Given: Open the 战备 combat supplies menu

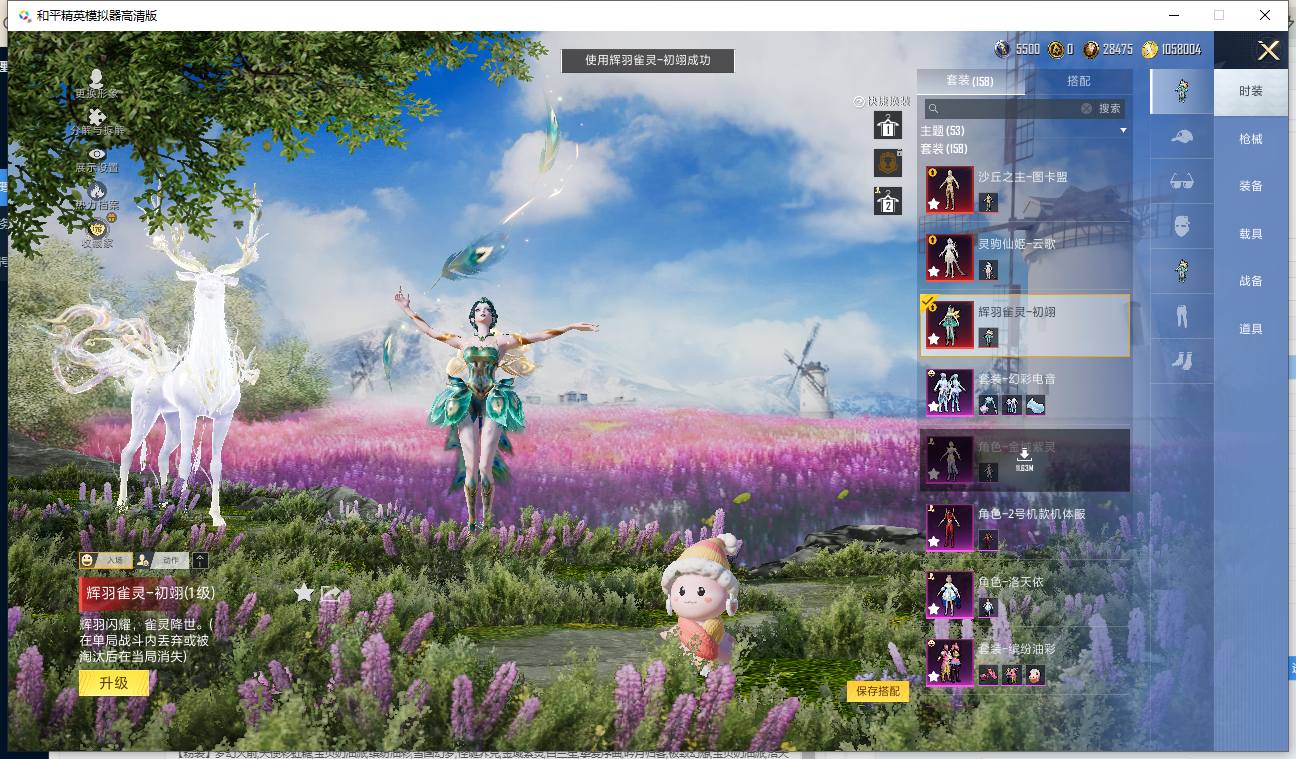Looking at the screenshot, I should point(1251,281).
